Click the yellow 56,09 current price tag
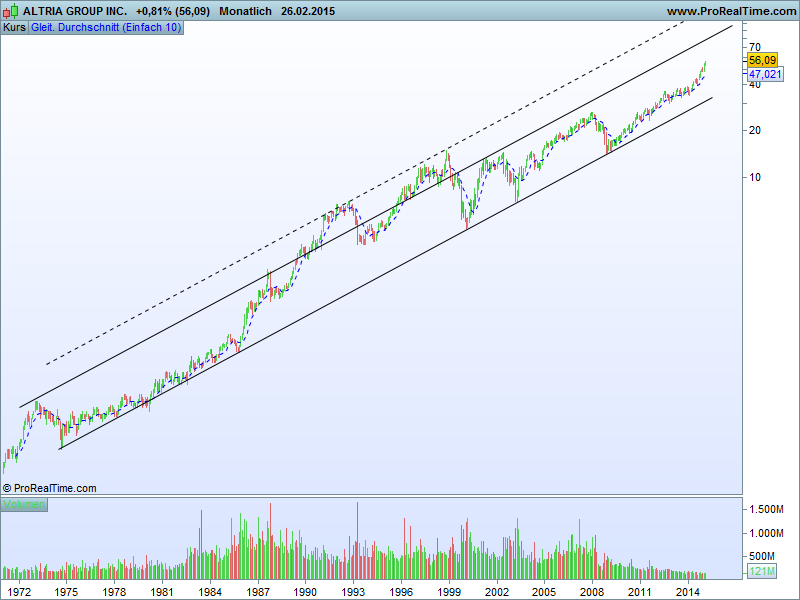Screen dimensions: 800x600 [762, 60]
